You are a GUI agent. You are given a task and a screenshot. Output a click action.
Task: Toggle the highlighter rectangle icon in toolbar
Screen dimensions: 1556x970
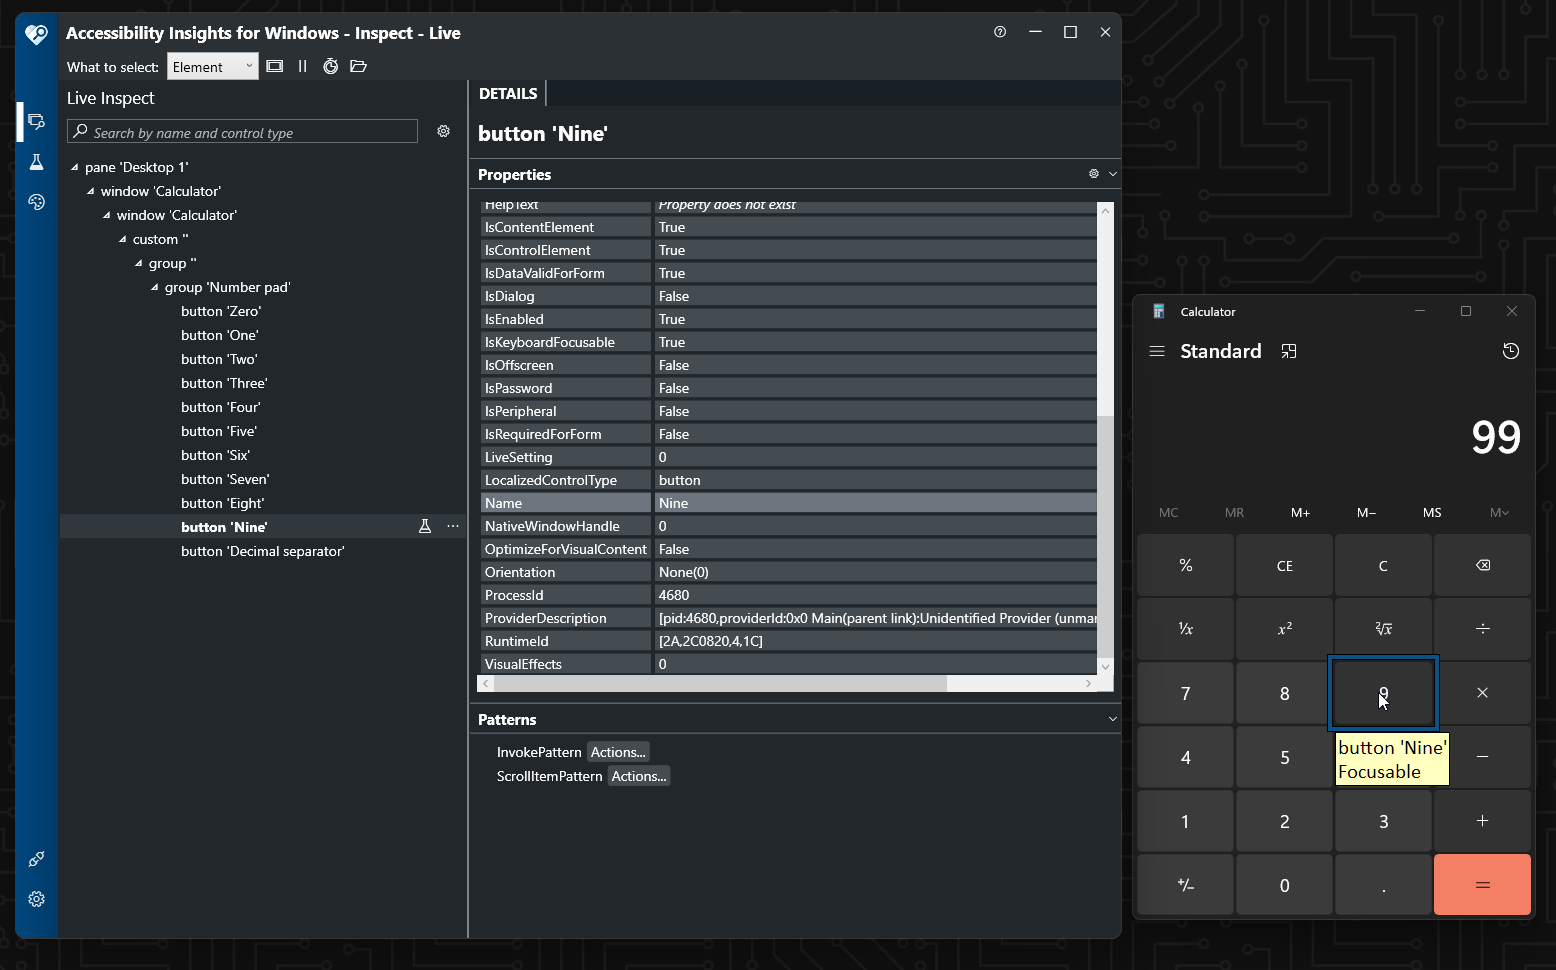(x=275, y=67)
